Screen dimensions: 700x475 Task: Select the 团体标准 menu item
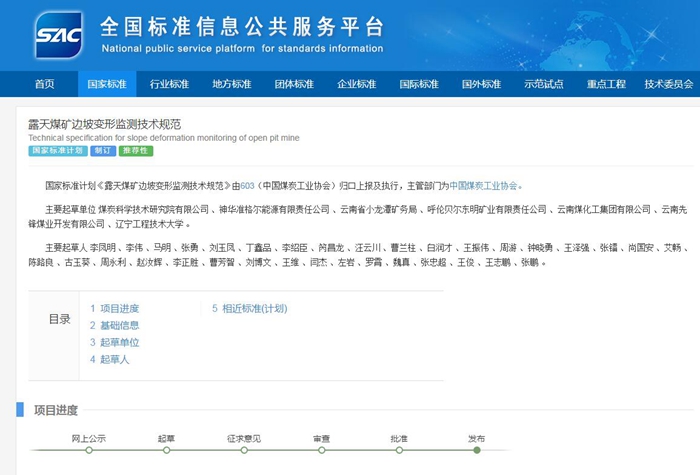294,85
